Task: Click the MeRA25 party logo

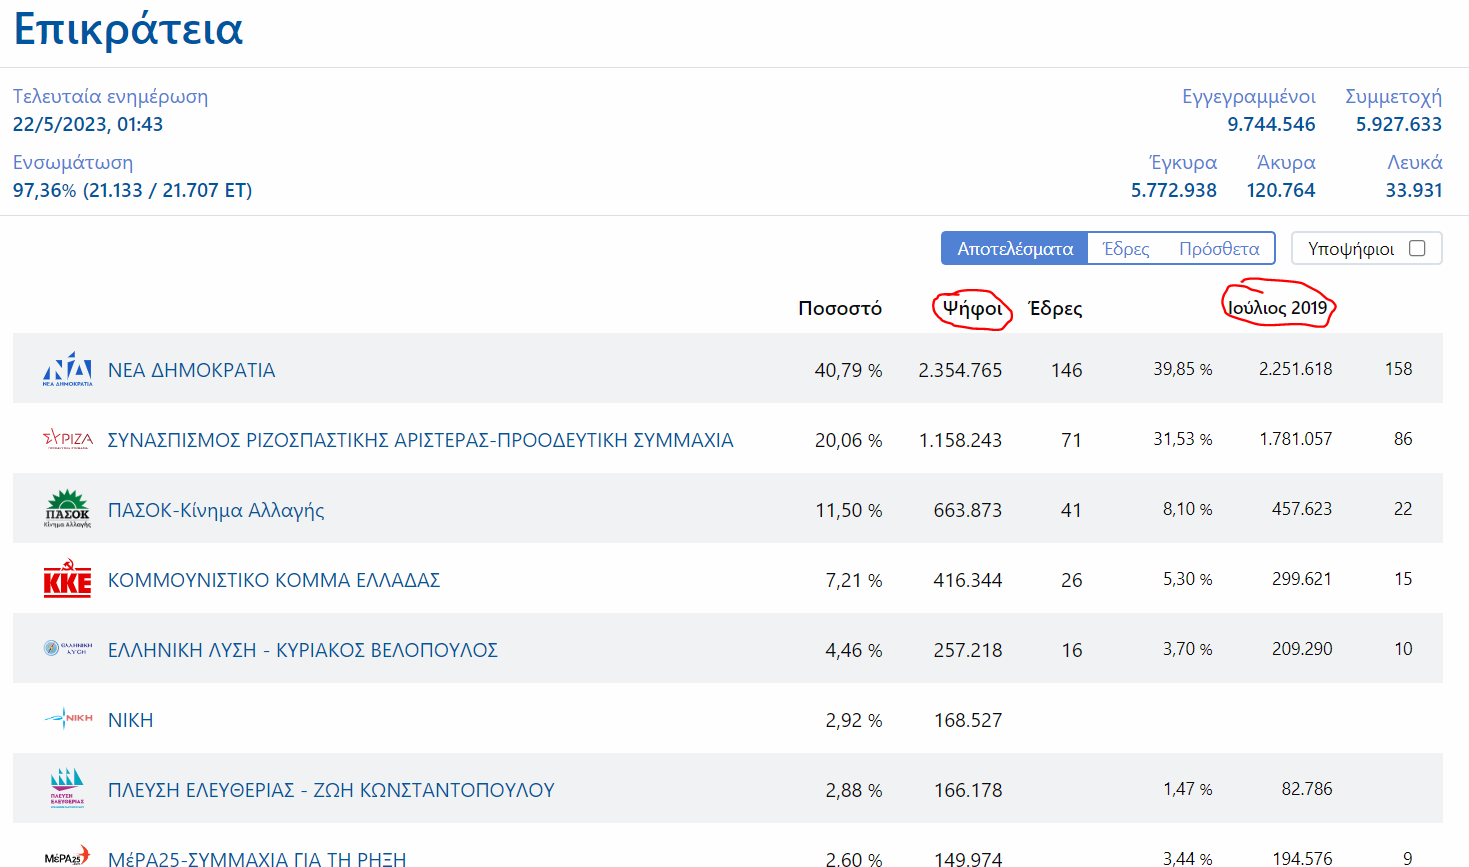Action: tap(67, 856)
